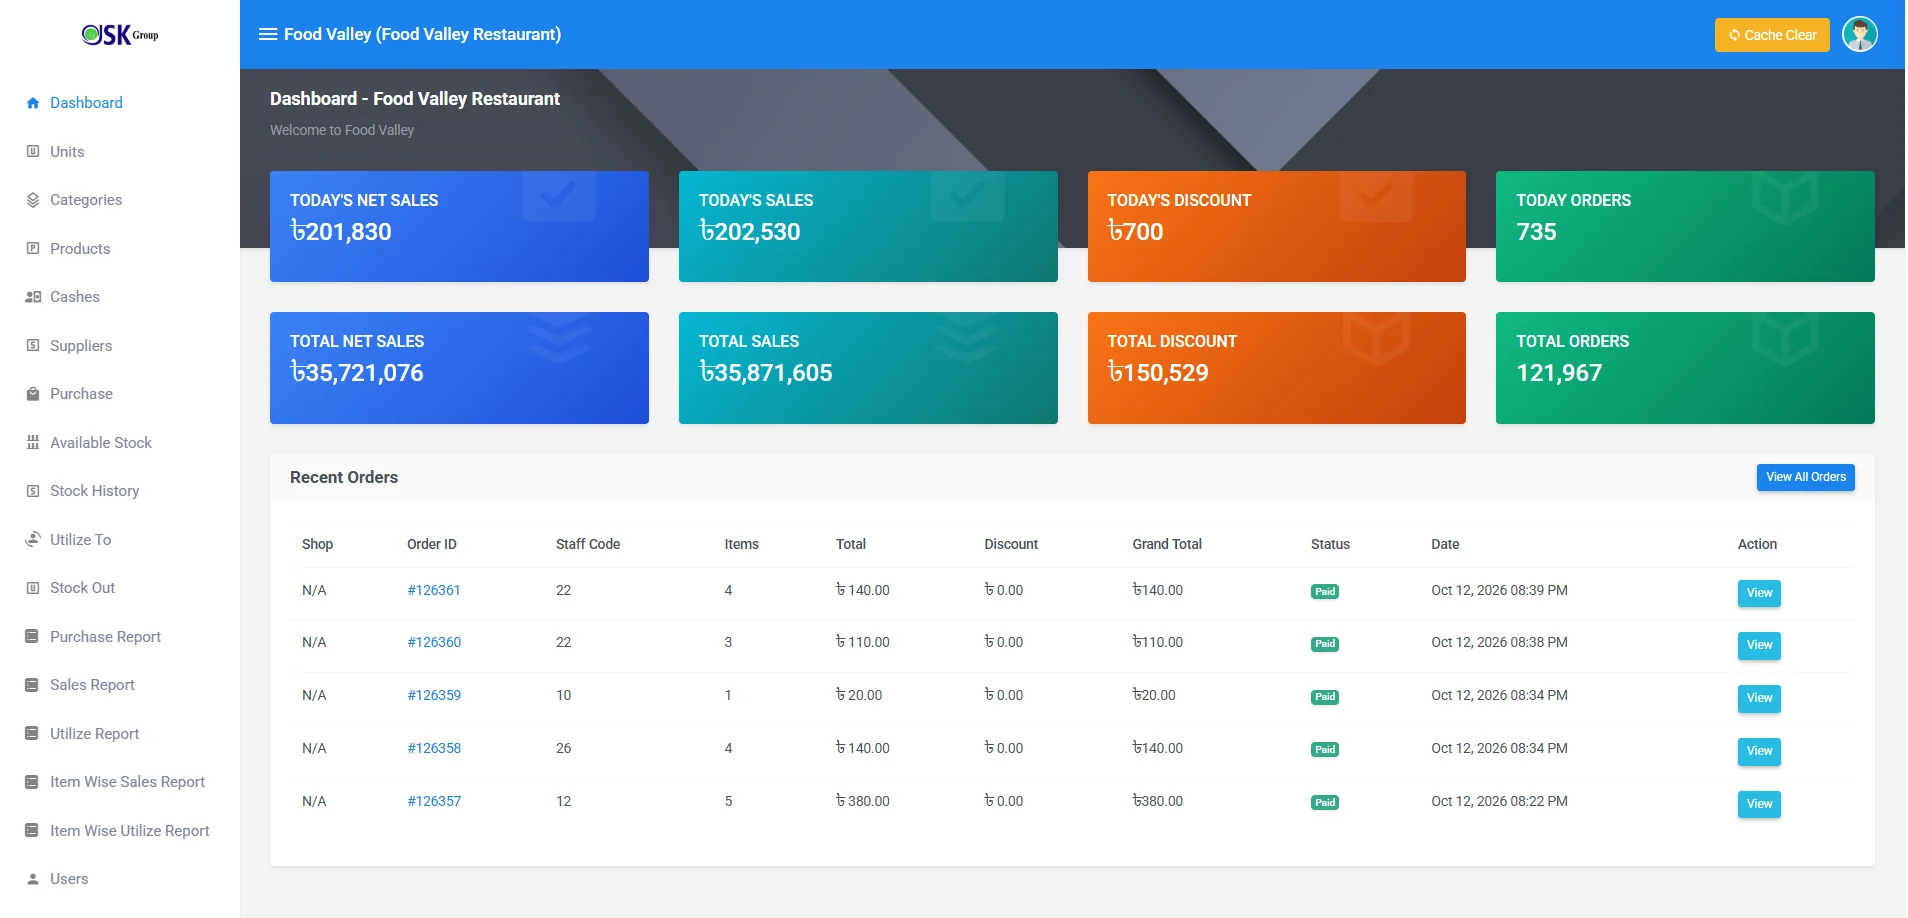Click the Total Sales card
Screen dimensions: 1908x918
(868, 368)
